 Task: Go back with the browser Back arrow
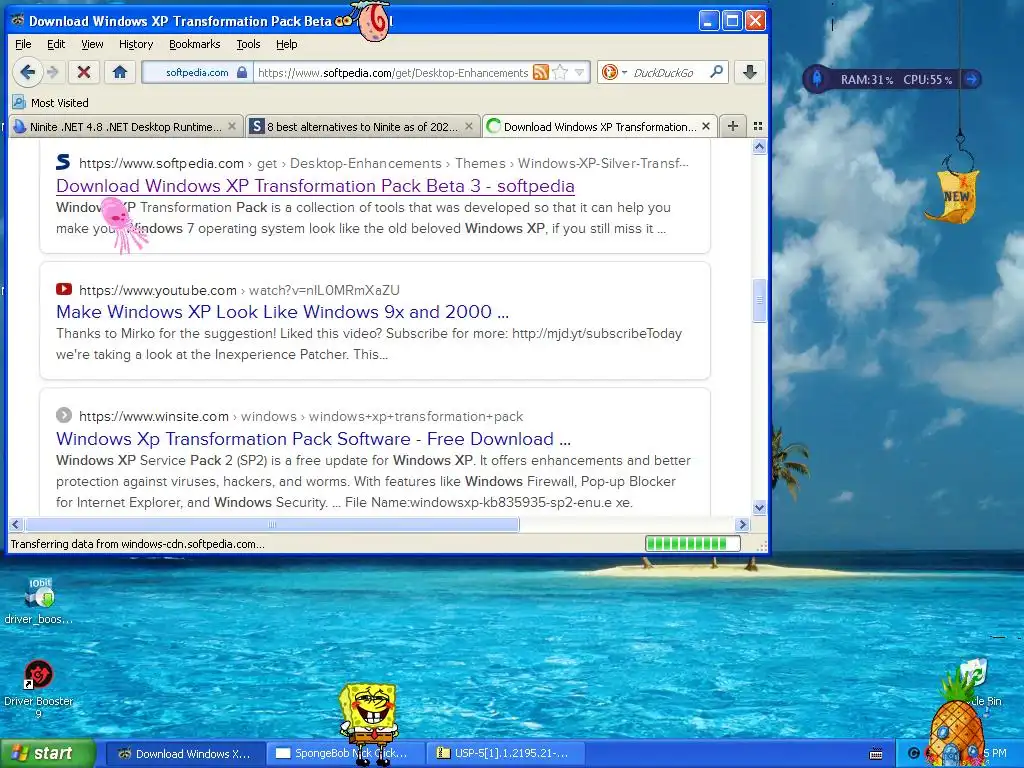[x=27, y=72]
